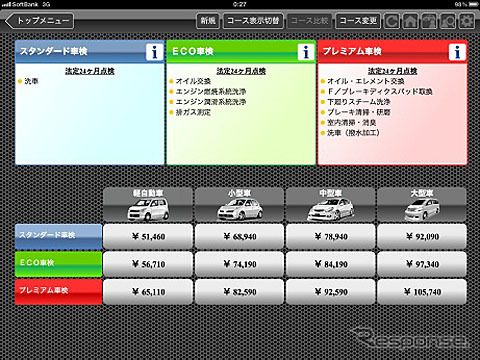
Task: Pick the ¥ 97,340 price
Action: point(422,264)
